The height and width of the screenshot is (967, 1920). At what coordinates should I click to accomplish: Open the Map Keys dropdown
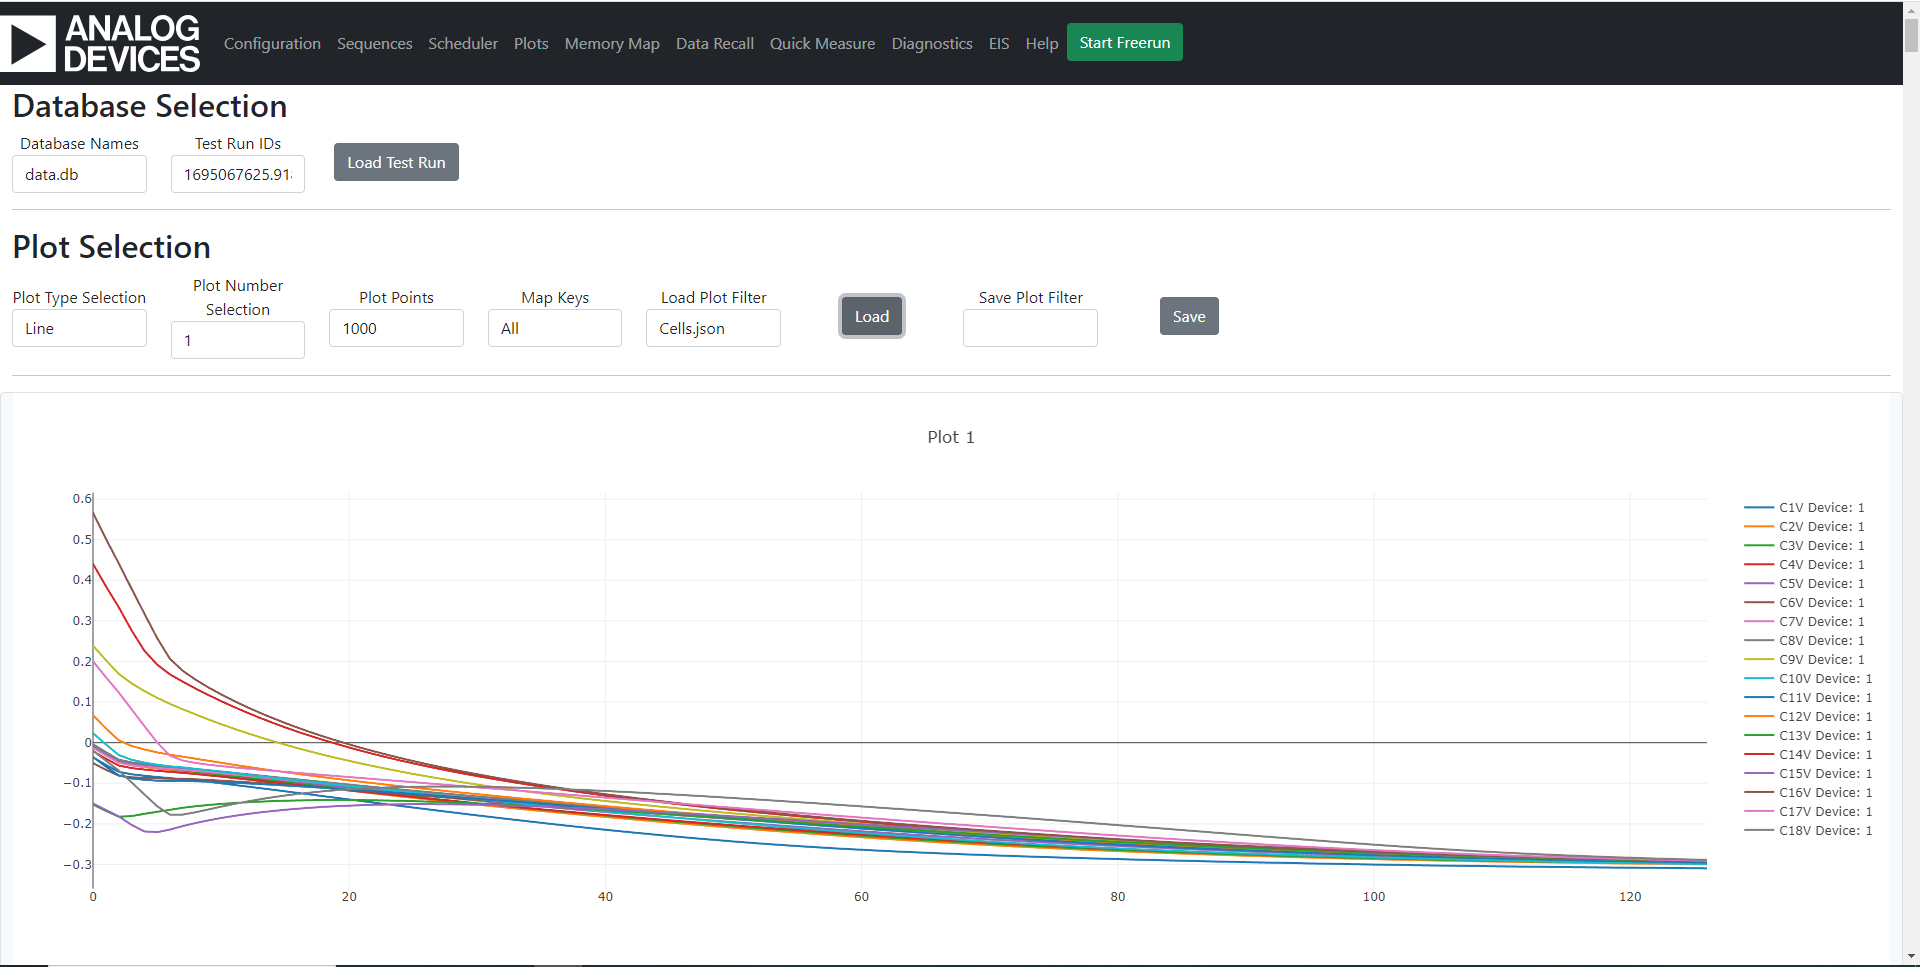pos(554,327)
